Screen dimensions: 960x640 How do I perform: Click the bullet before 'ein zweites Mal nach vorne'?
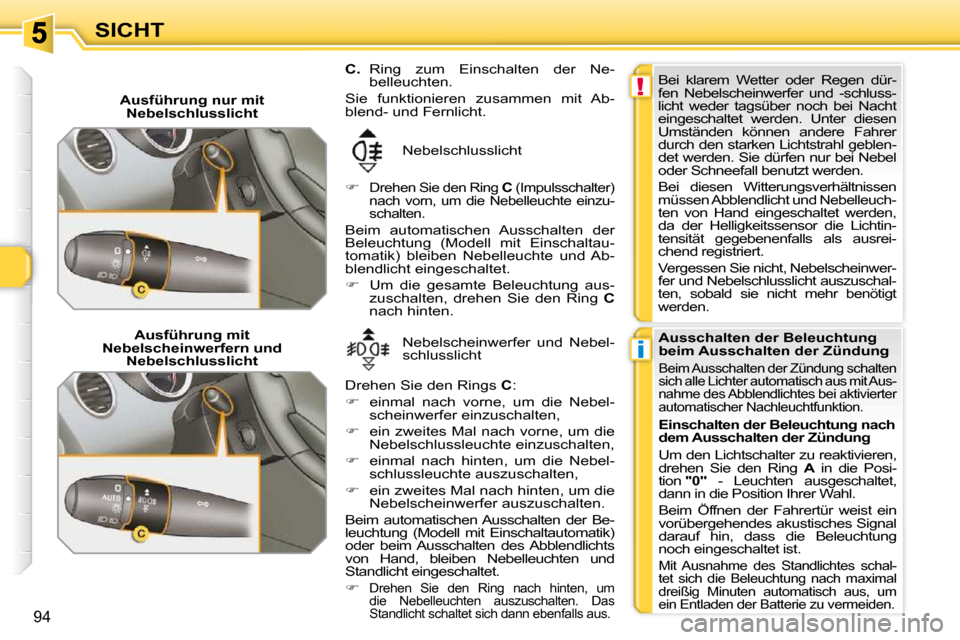click(351, 431)
